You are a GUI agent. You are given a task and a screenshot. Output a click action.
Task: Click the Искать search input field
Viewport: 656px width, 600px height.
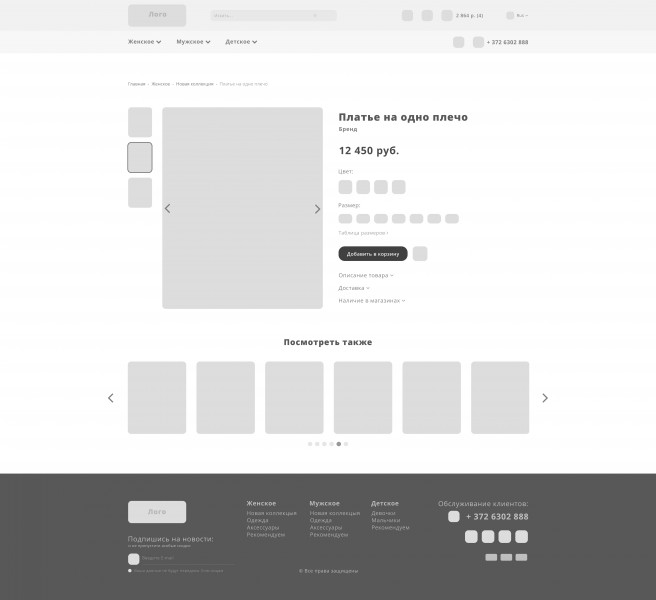pos(274,15)
